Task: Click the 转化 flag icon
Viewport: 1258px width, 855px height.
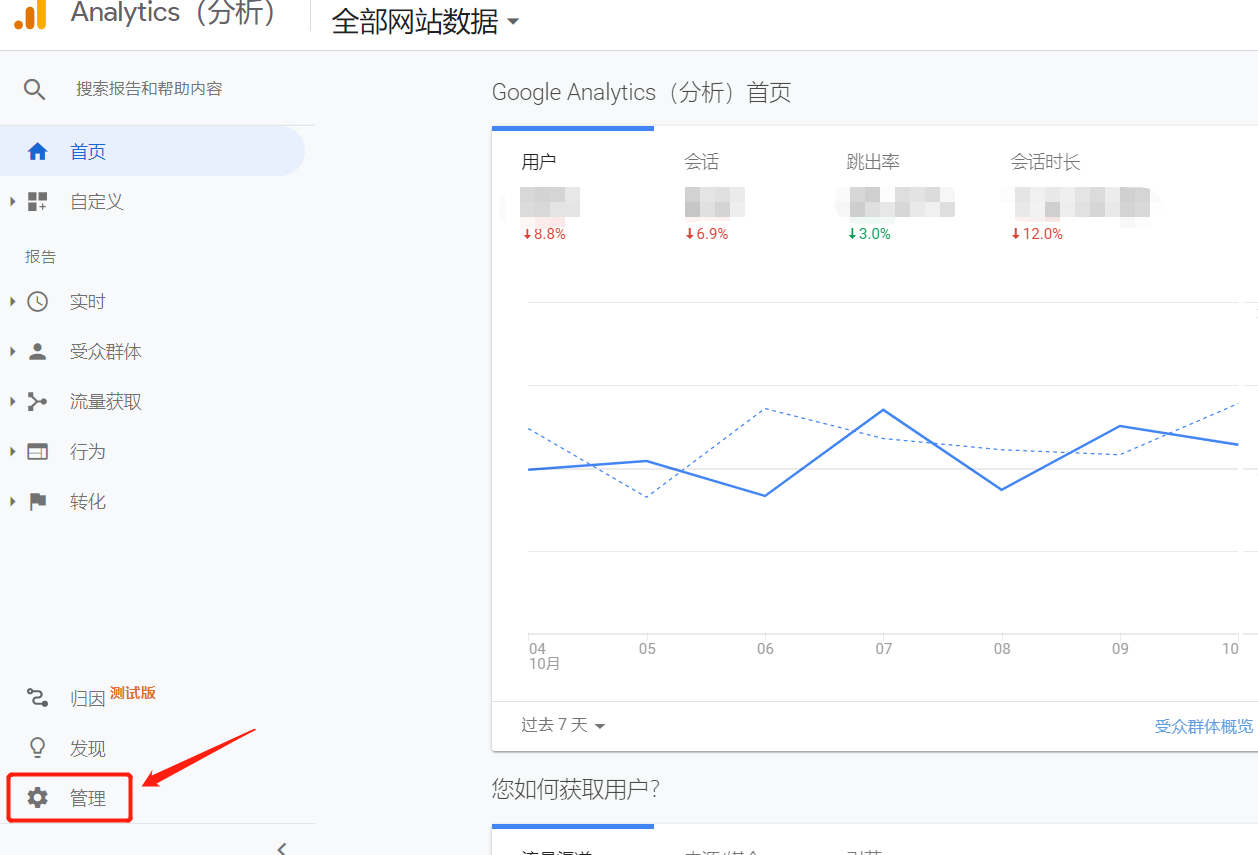Action: [x=38, y=502]
